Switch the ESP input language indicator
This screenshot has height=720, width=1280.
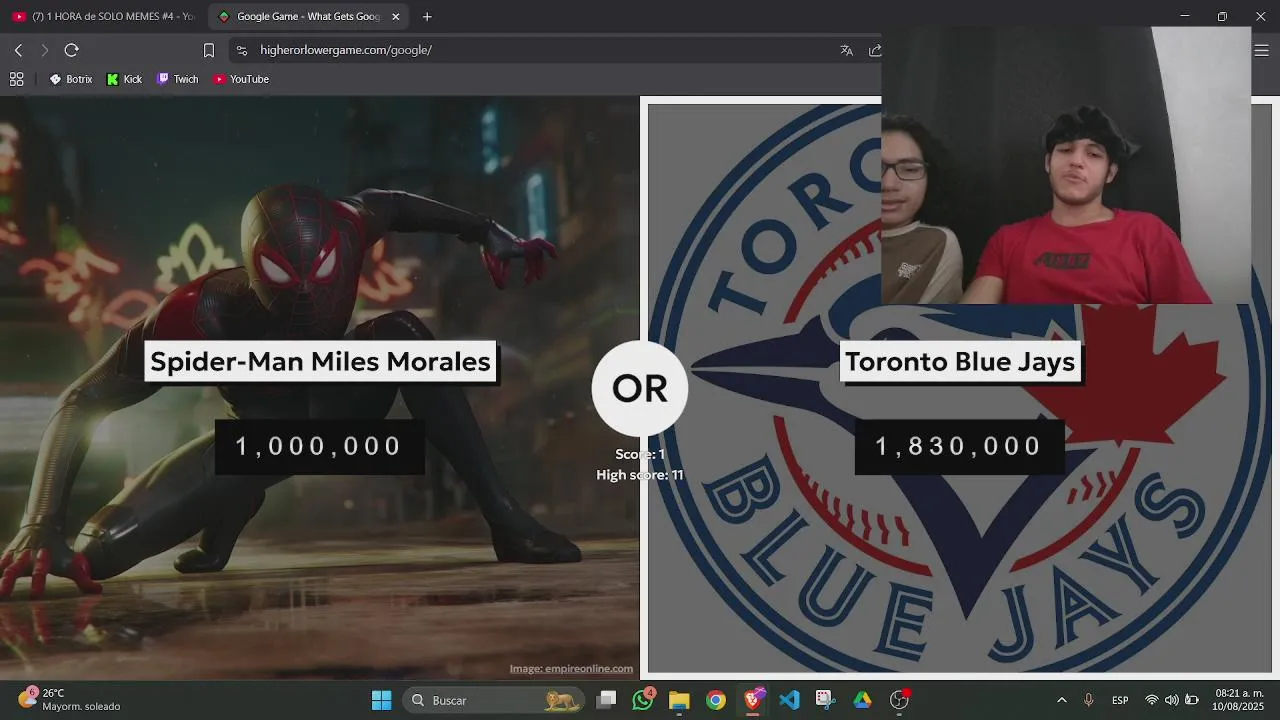(x=1120, y=700)
